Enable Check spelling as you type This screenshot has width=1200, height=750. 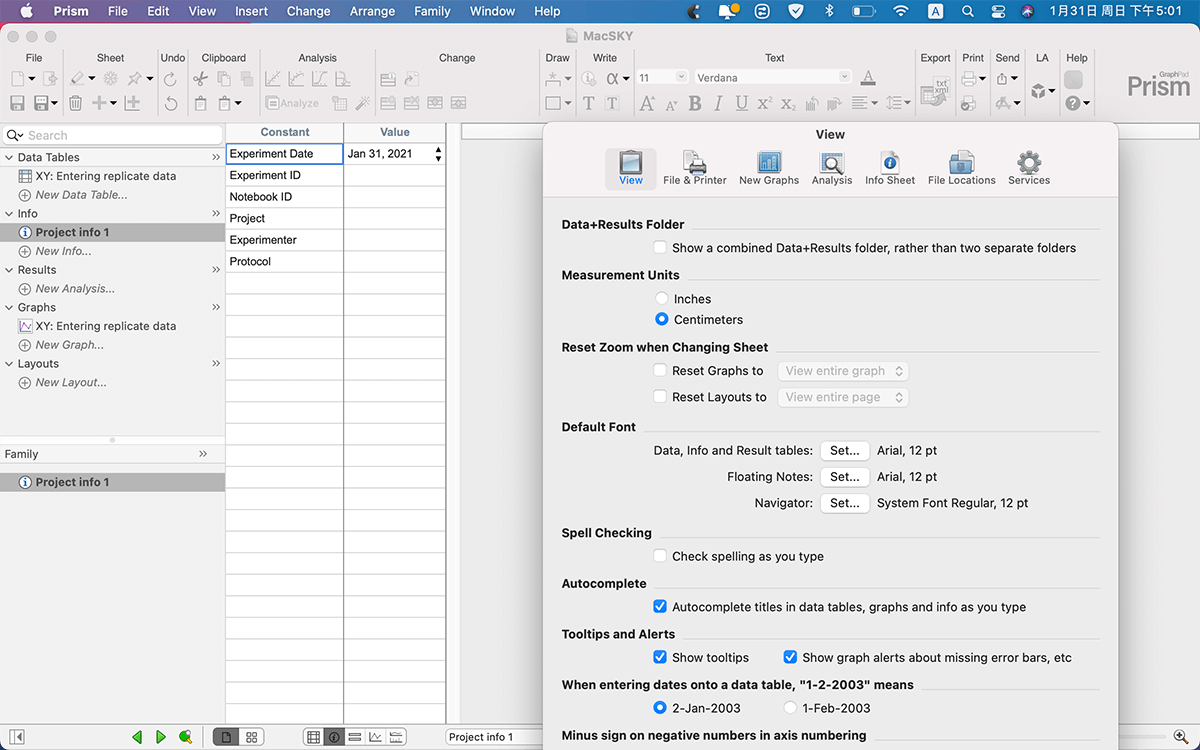[660, 556]
